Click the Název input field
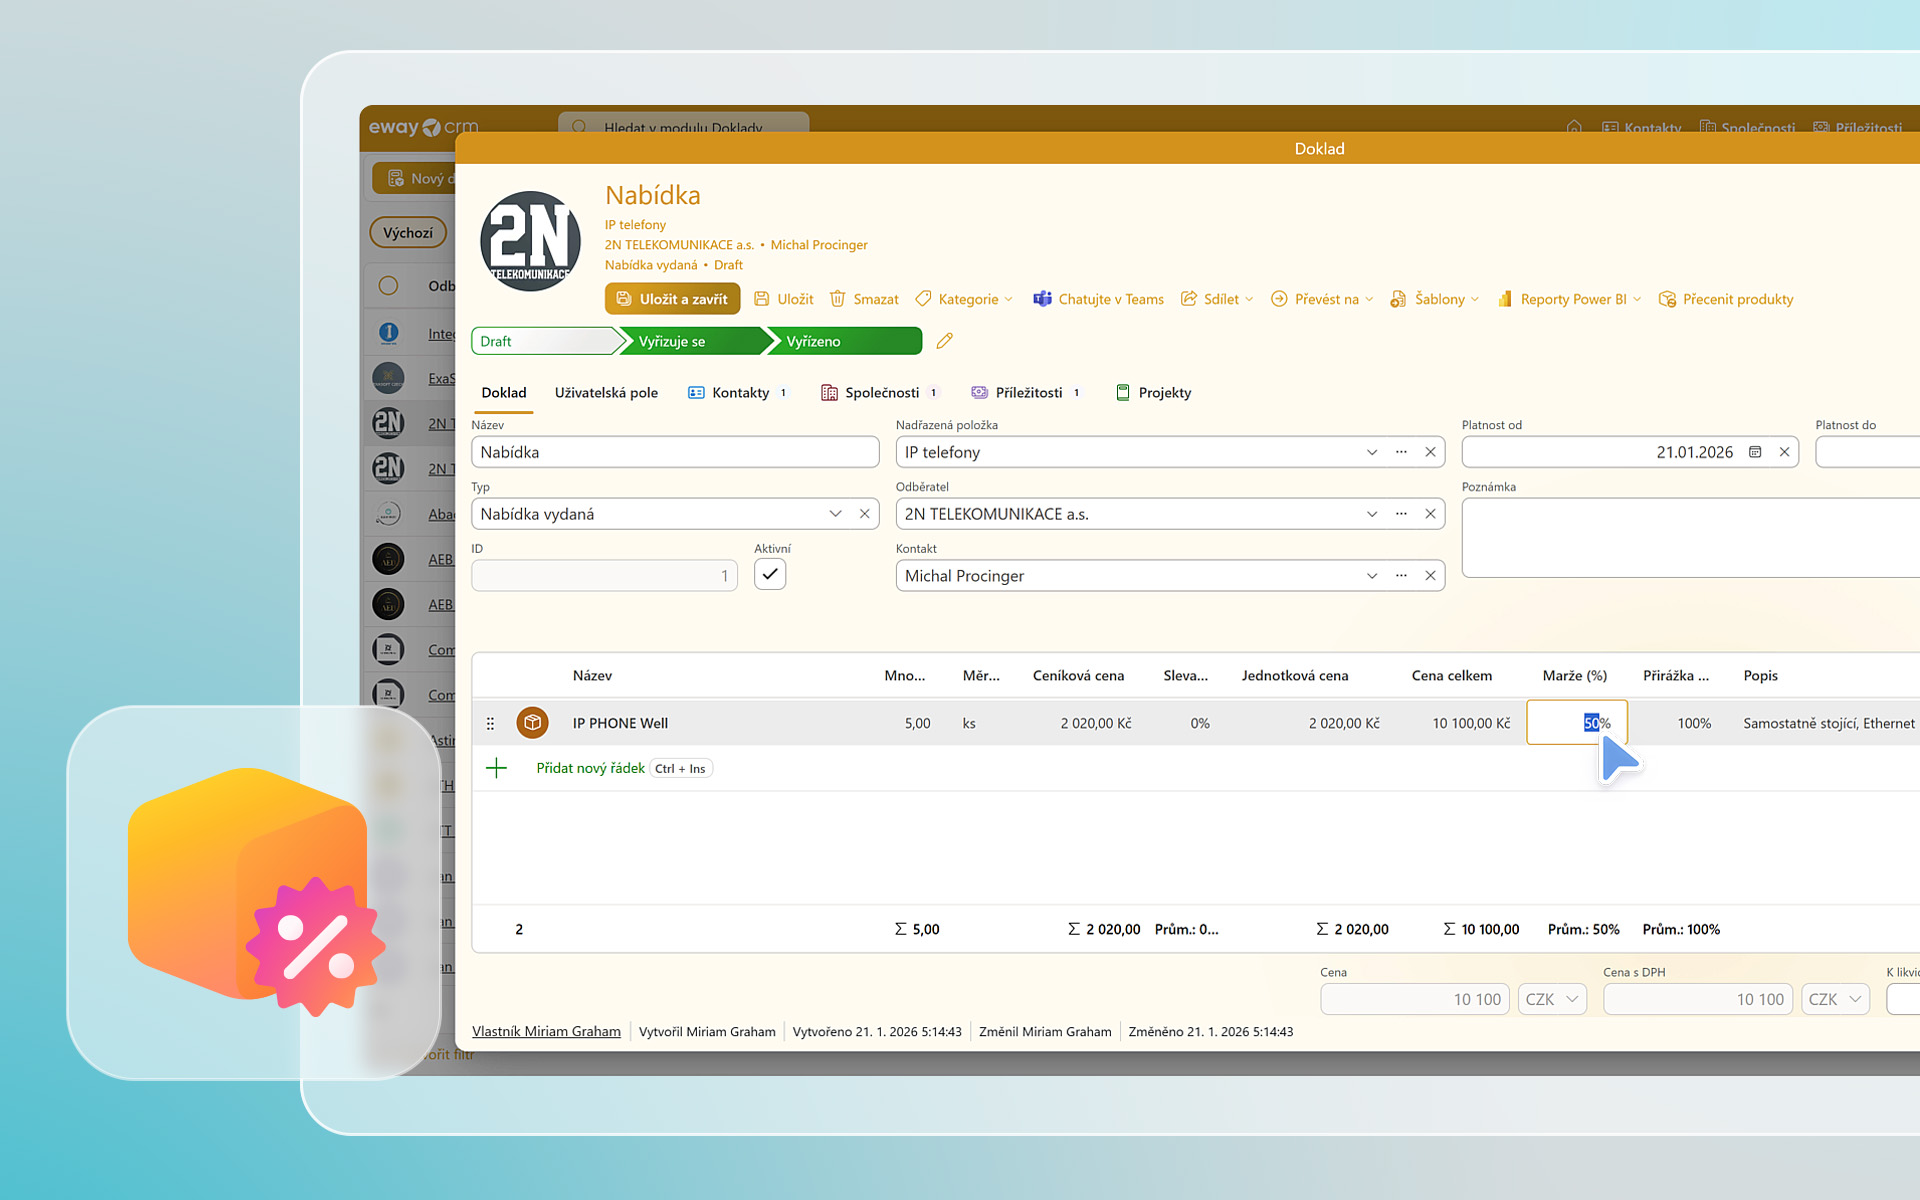The image size is (1920, 1200). (x=675, y=452)
